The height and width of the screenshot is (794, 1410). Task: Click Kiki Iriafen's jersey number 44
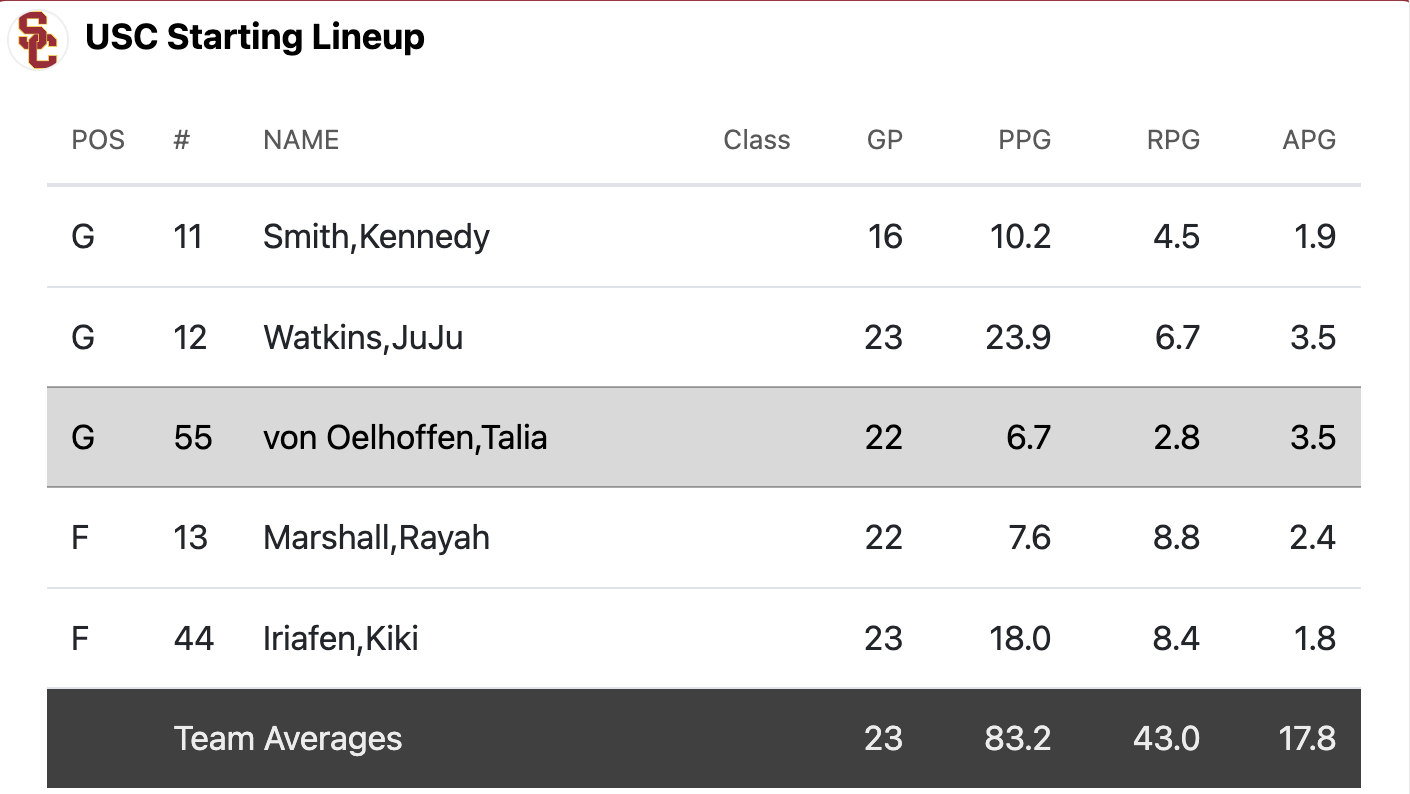click(x=193, y=638)
